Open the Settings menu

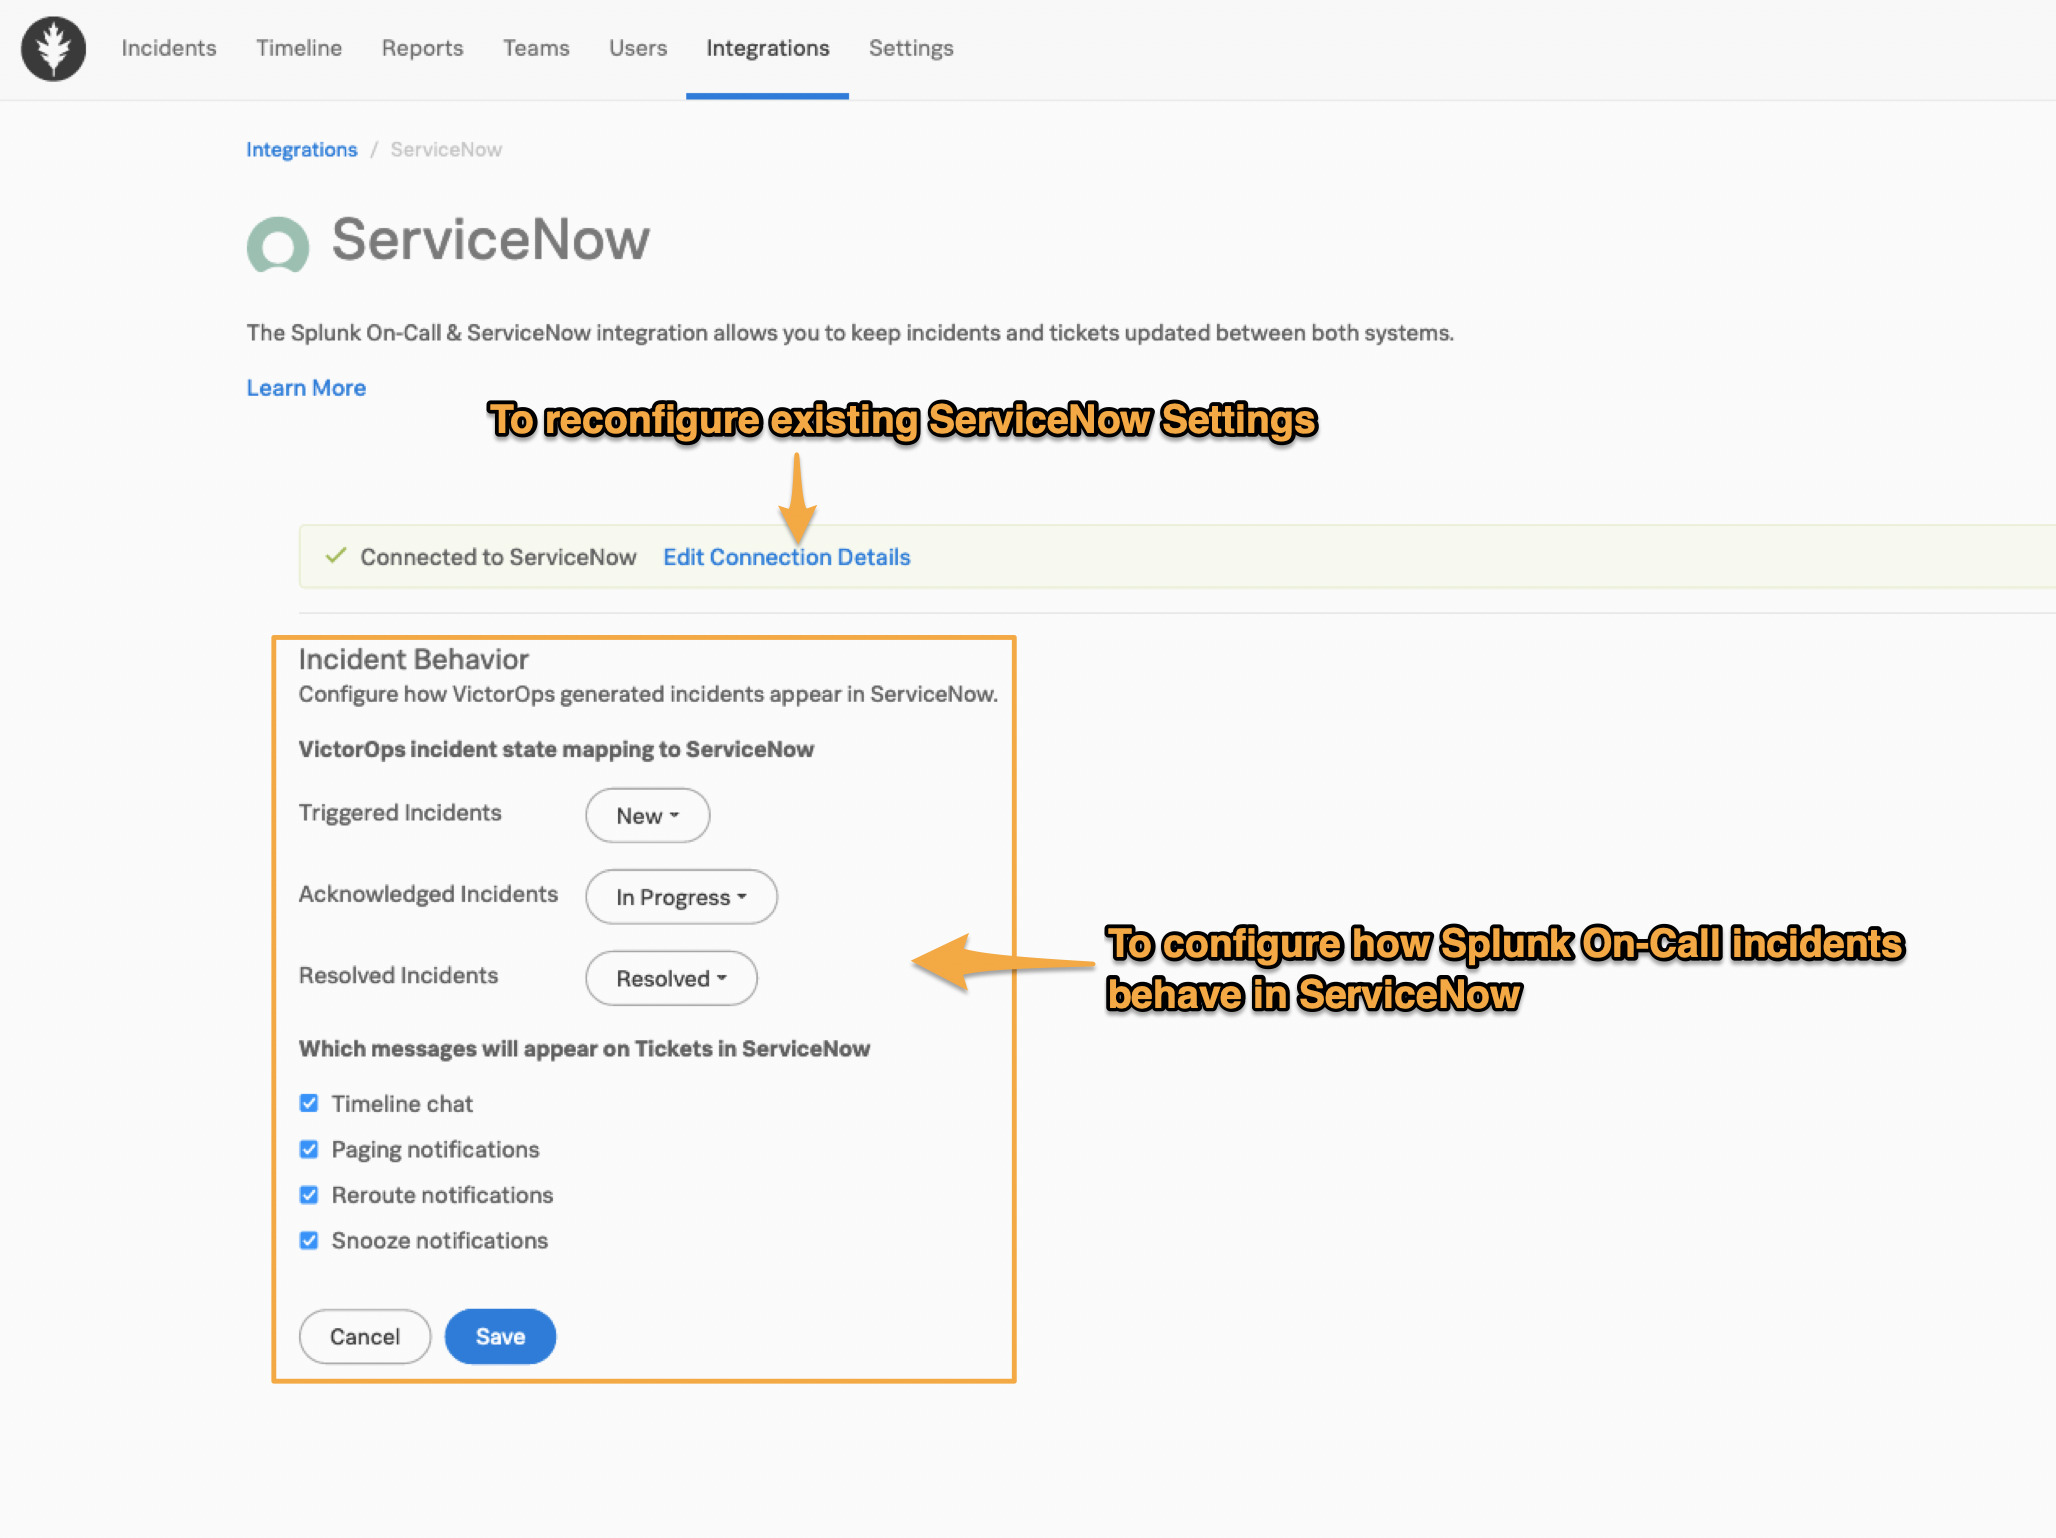pos(910,48)
